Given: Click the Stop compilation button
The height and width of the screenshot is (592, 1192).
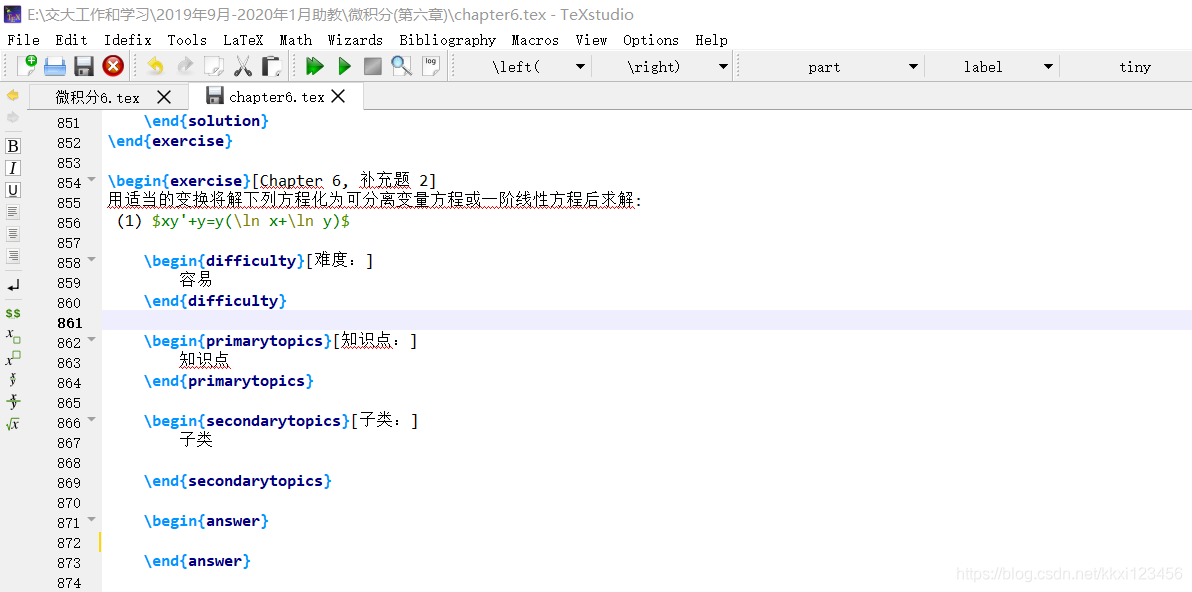Looking at the screenshot, I should tap(372, 66).
